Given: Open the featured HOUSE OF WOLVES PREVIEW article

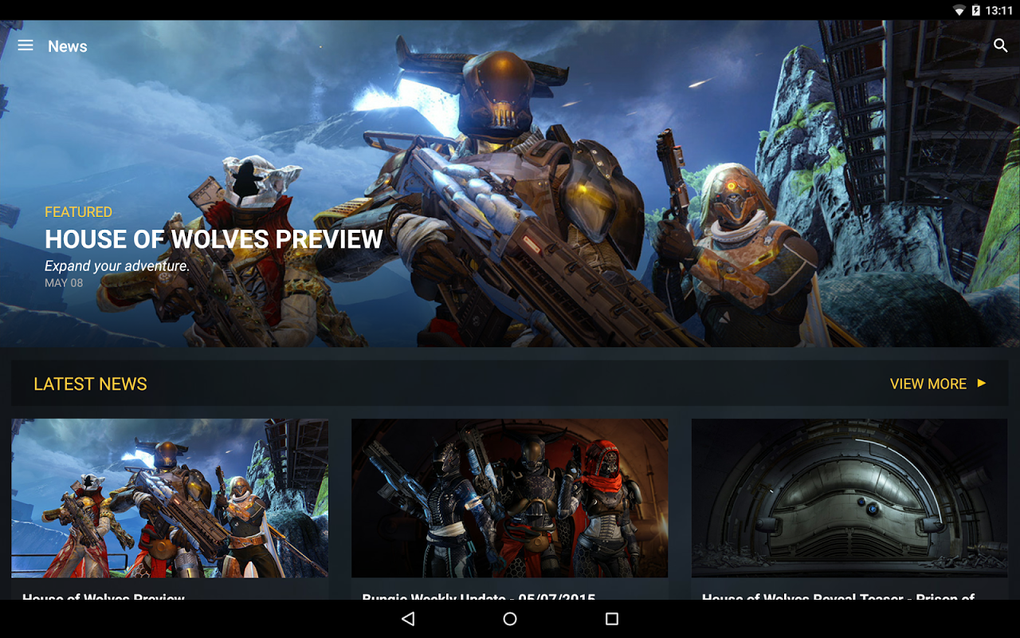Looking at the screenshot, I should point(212,239).
